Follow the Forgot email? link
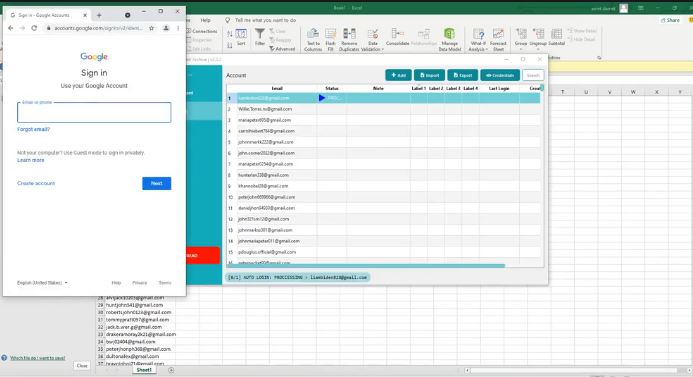Screen dimensions: 693x377 [34, 129]
